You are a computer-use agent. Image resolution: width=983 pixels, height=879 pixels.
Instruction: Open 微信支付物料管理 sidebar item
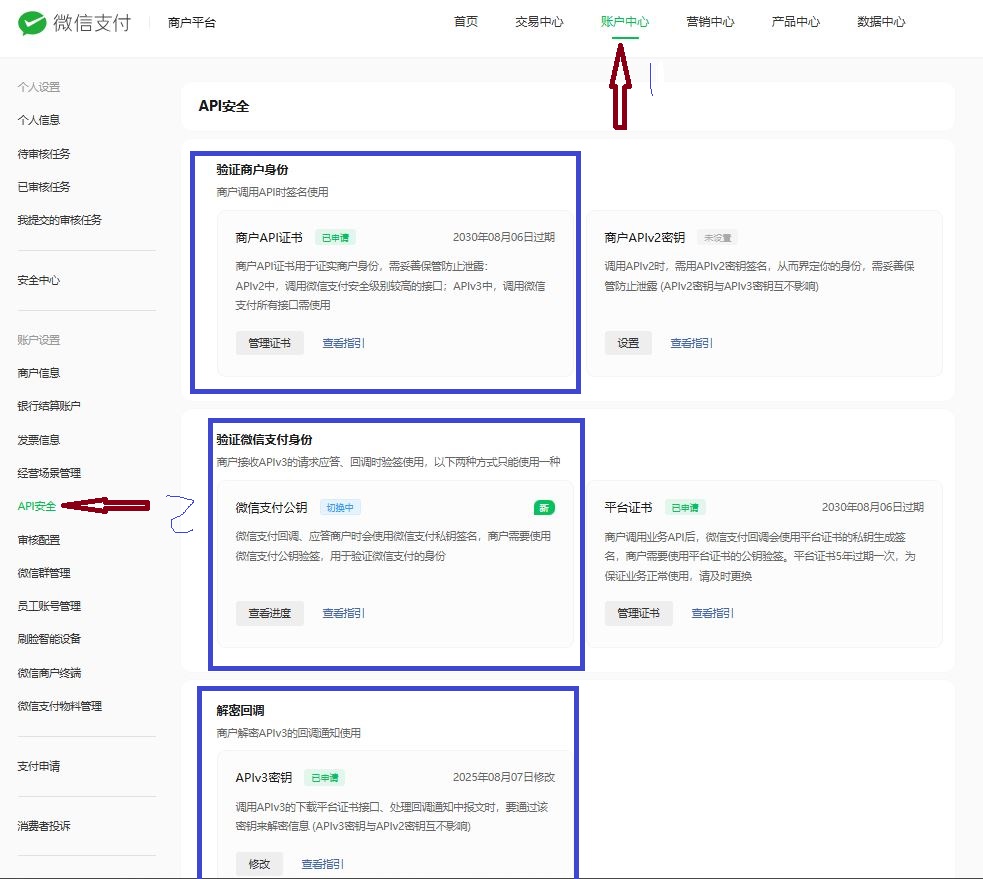(60, 707)
